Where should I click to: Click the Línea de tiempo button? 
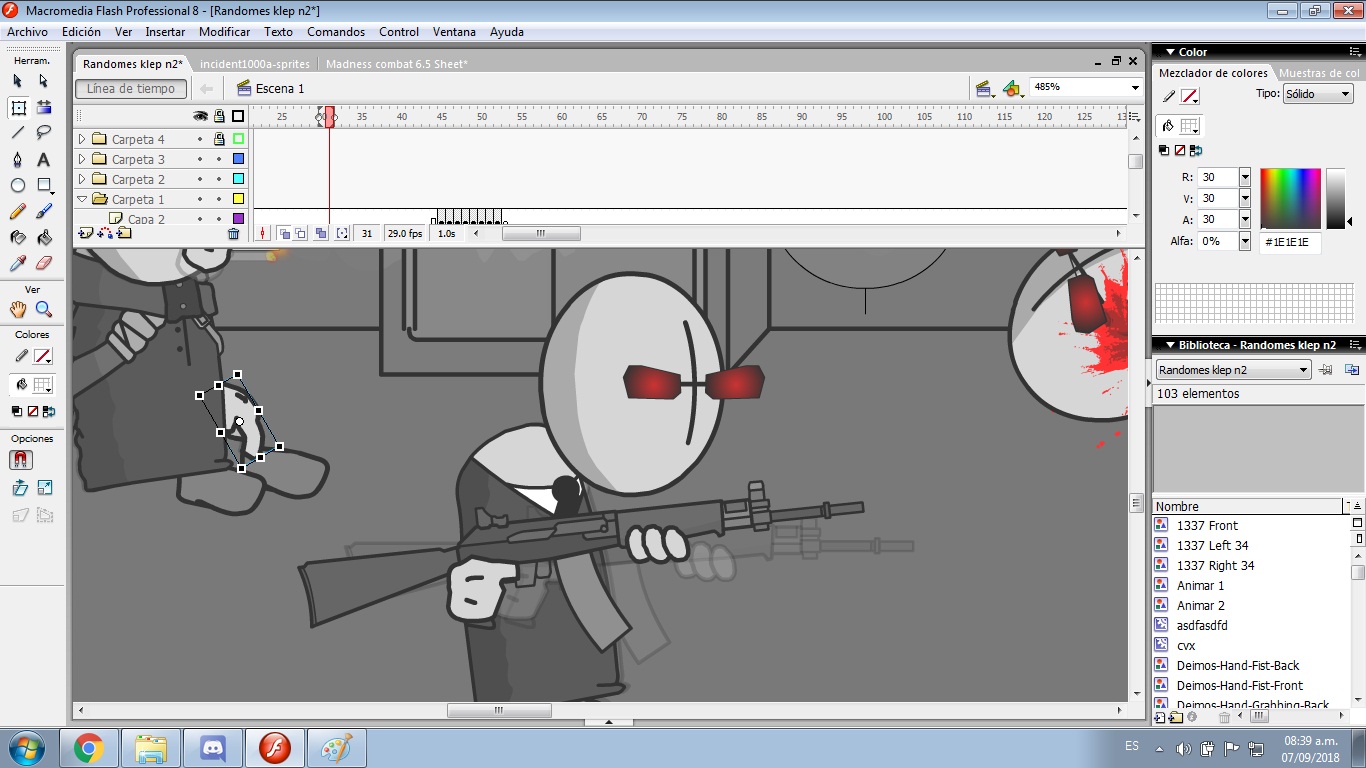point(131,89)
